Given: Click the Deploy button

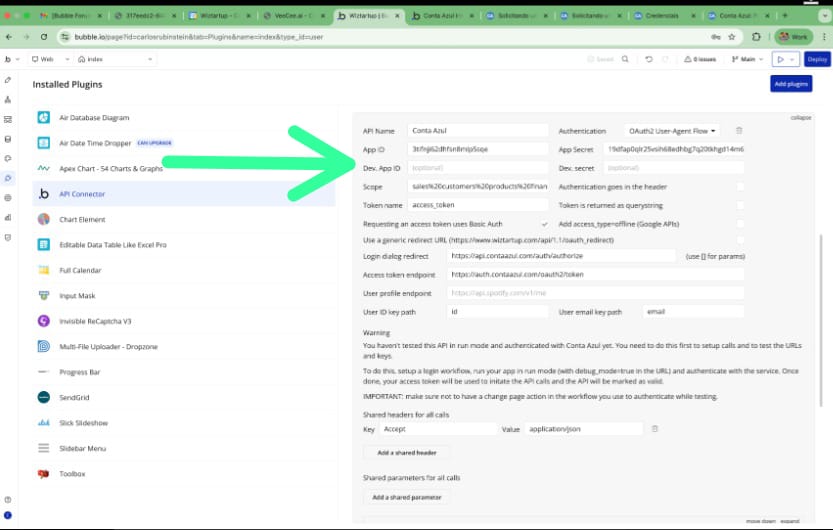Looking at the screenshot, I should pyautogui.click(x=817, y=59).
